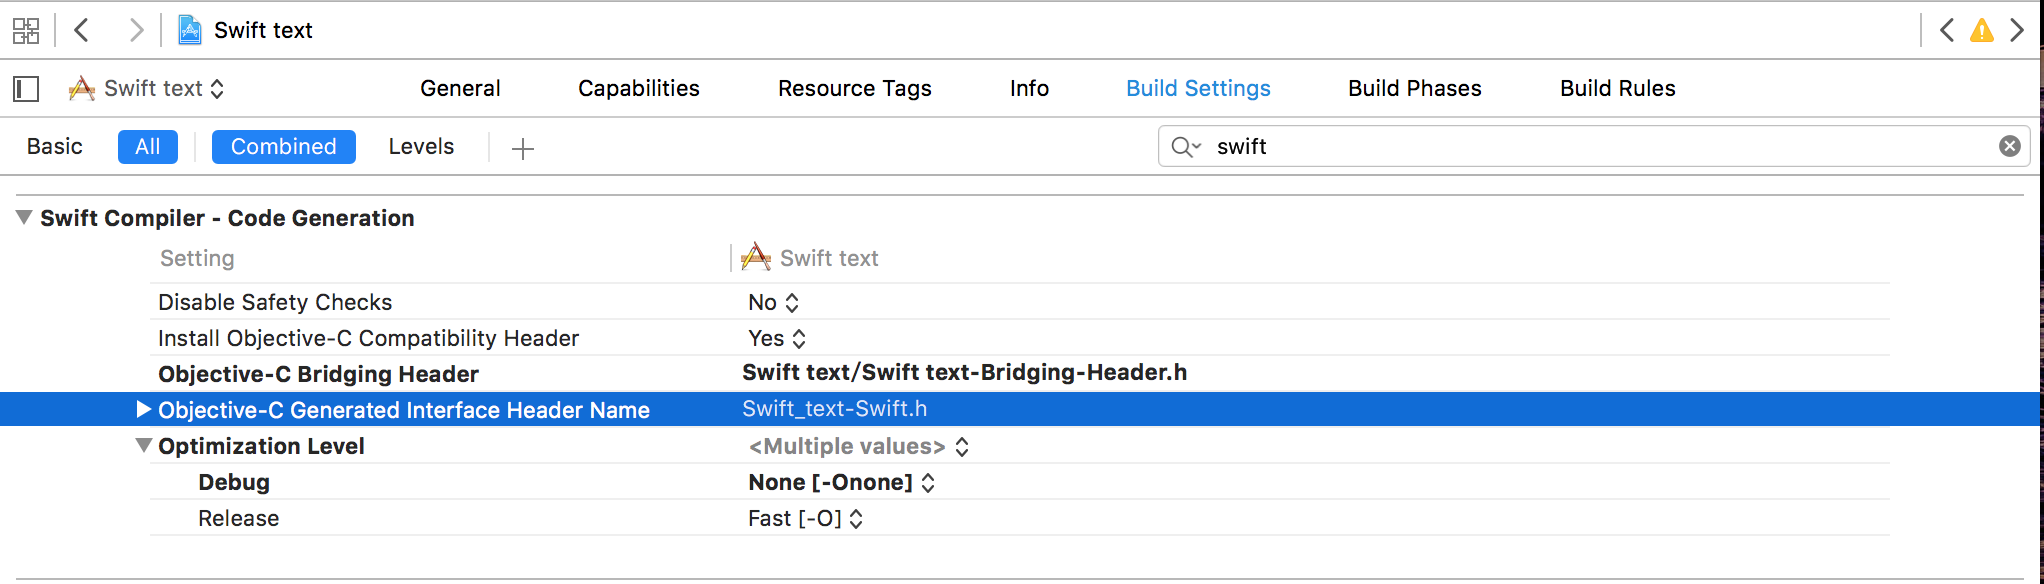Click the yellow warning issue icon
The image size is (2044, 584).
[x=1981, y=30]
